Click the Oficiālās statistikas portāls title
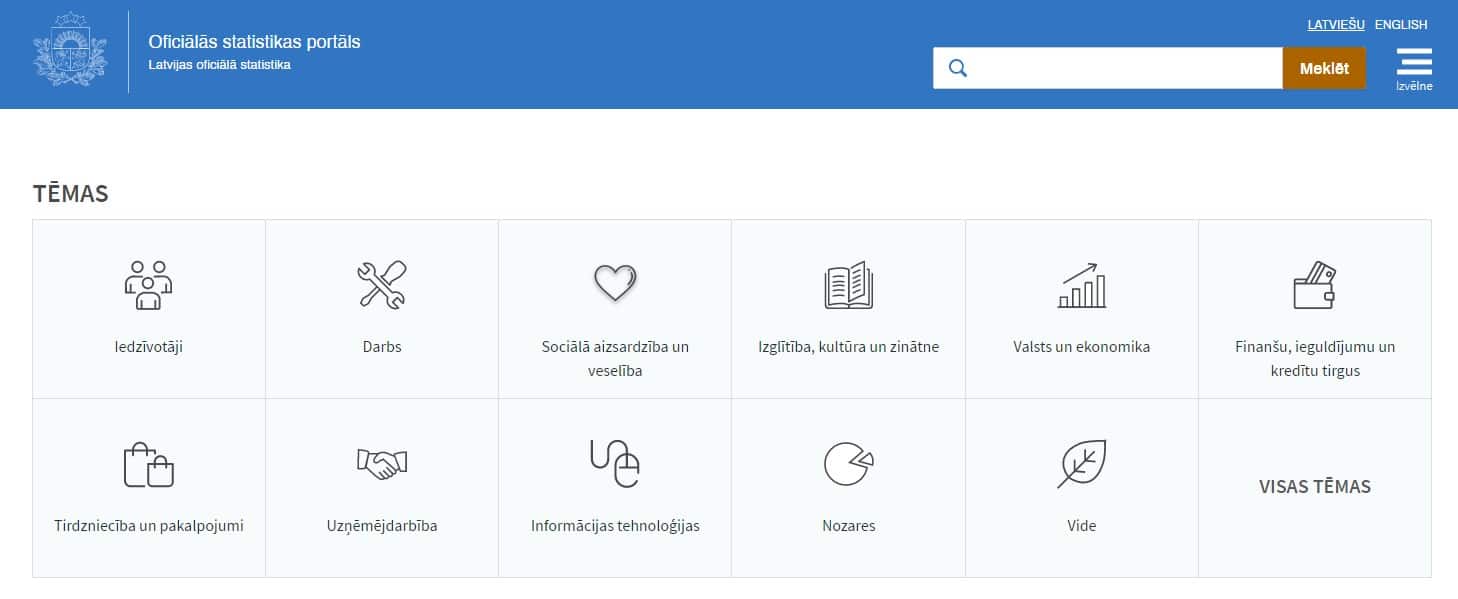This screenshot has height=599, width=1458. coord(253,42)
